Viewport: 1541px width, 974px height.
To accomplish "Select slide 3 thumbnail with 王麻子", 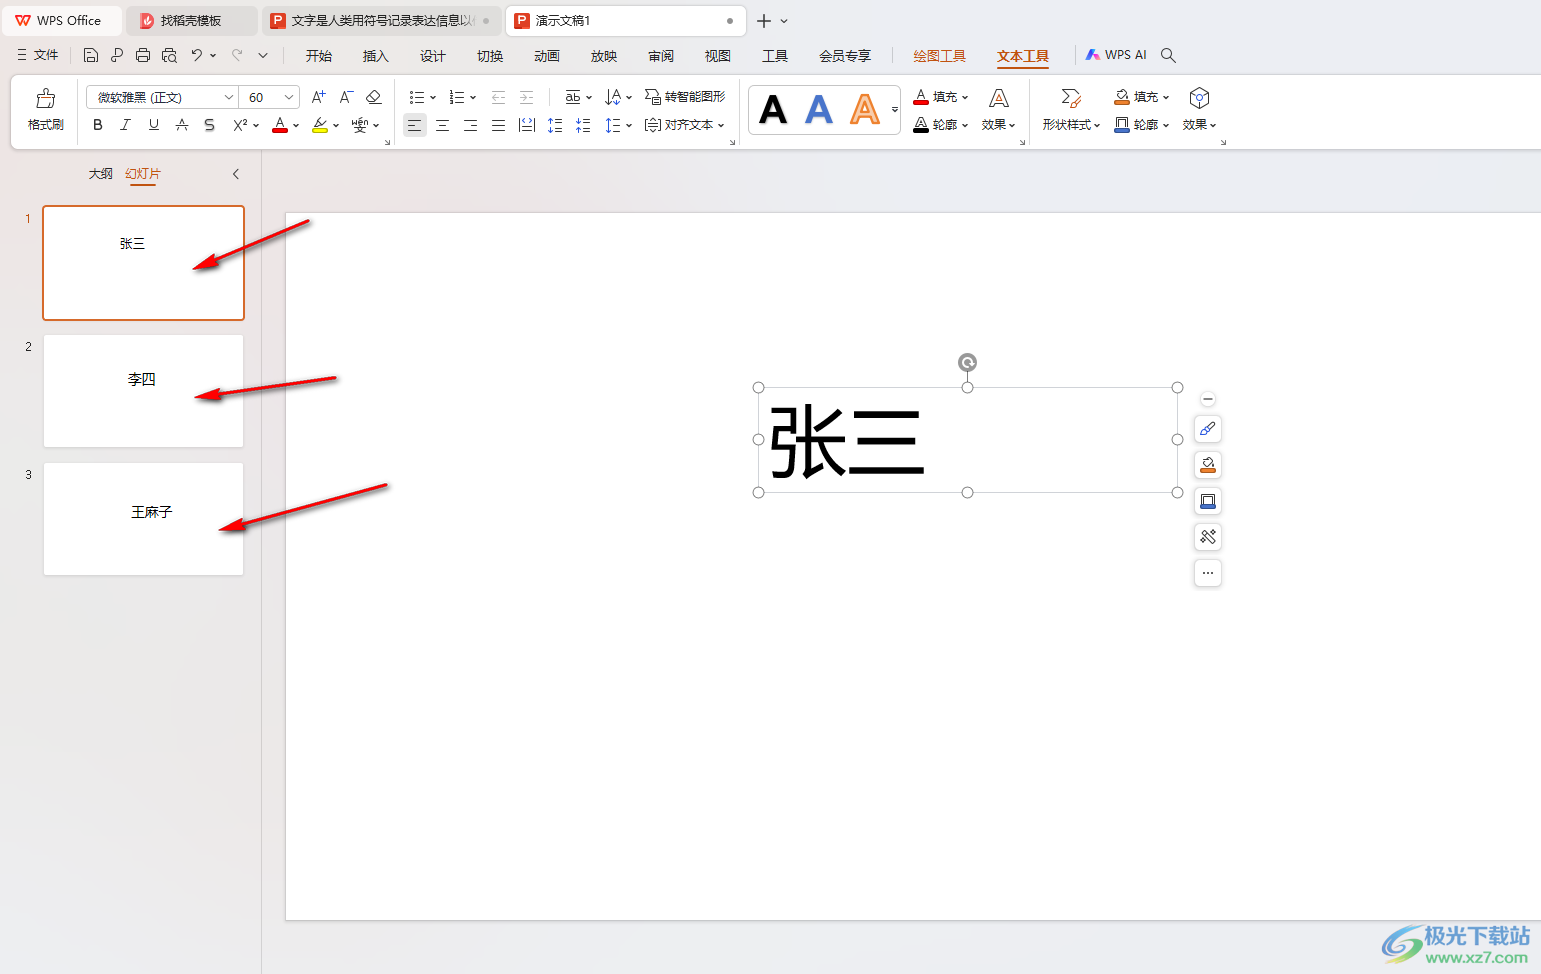I will click(143, 519).
